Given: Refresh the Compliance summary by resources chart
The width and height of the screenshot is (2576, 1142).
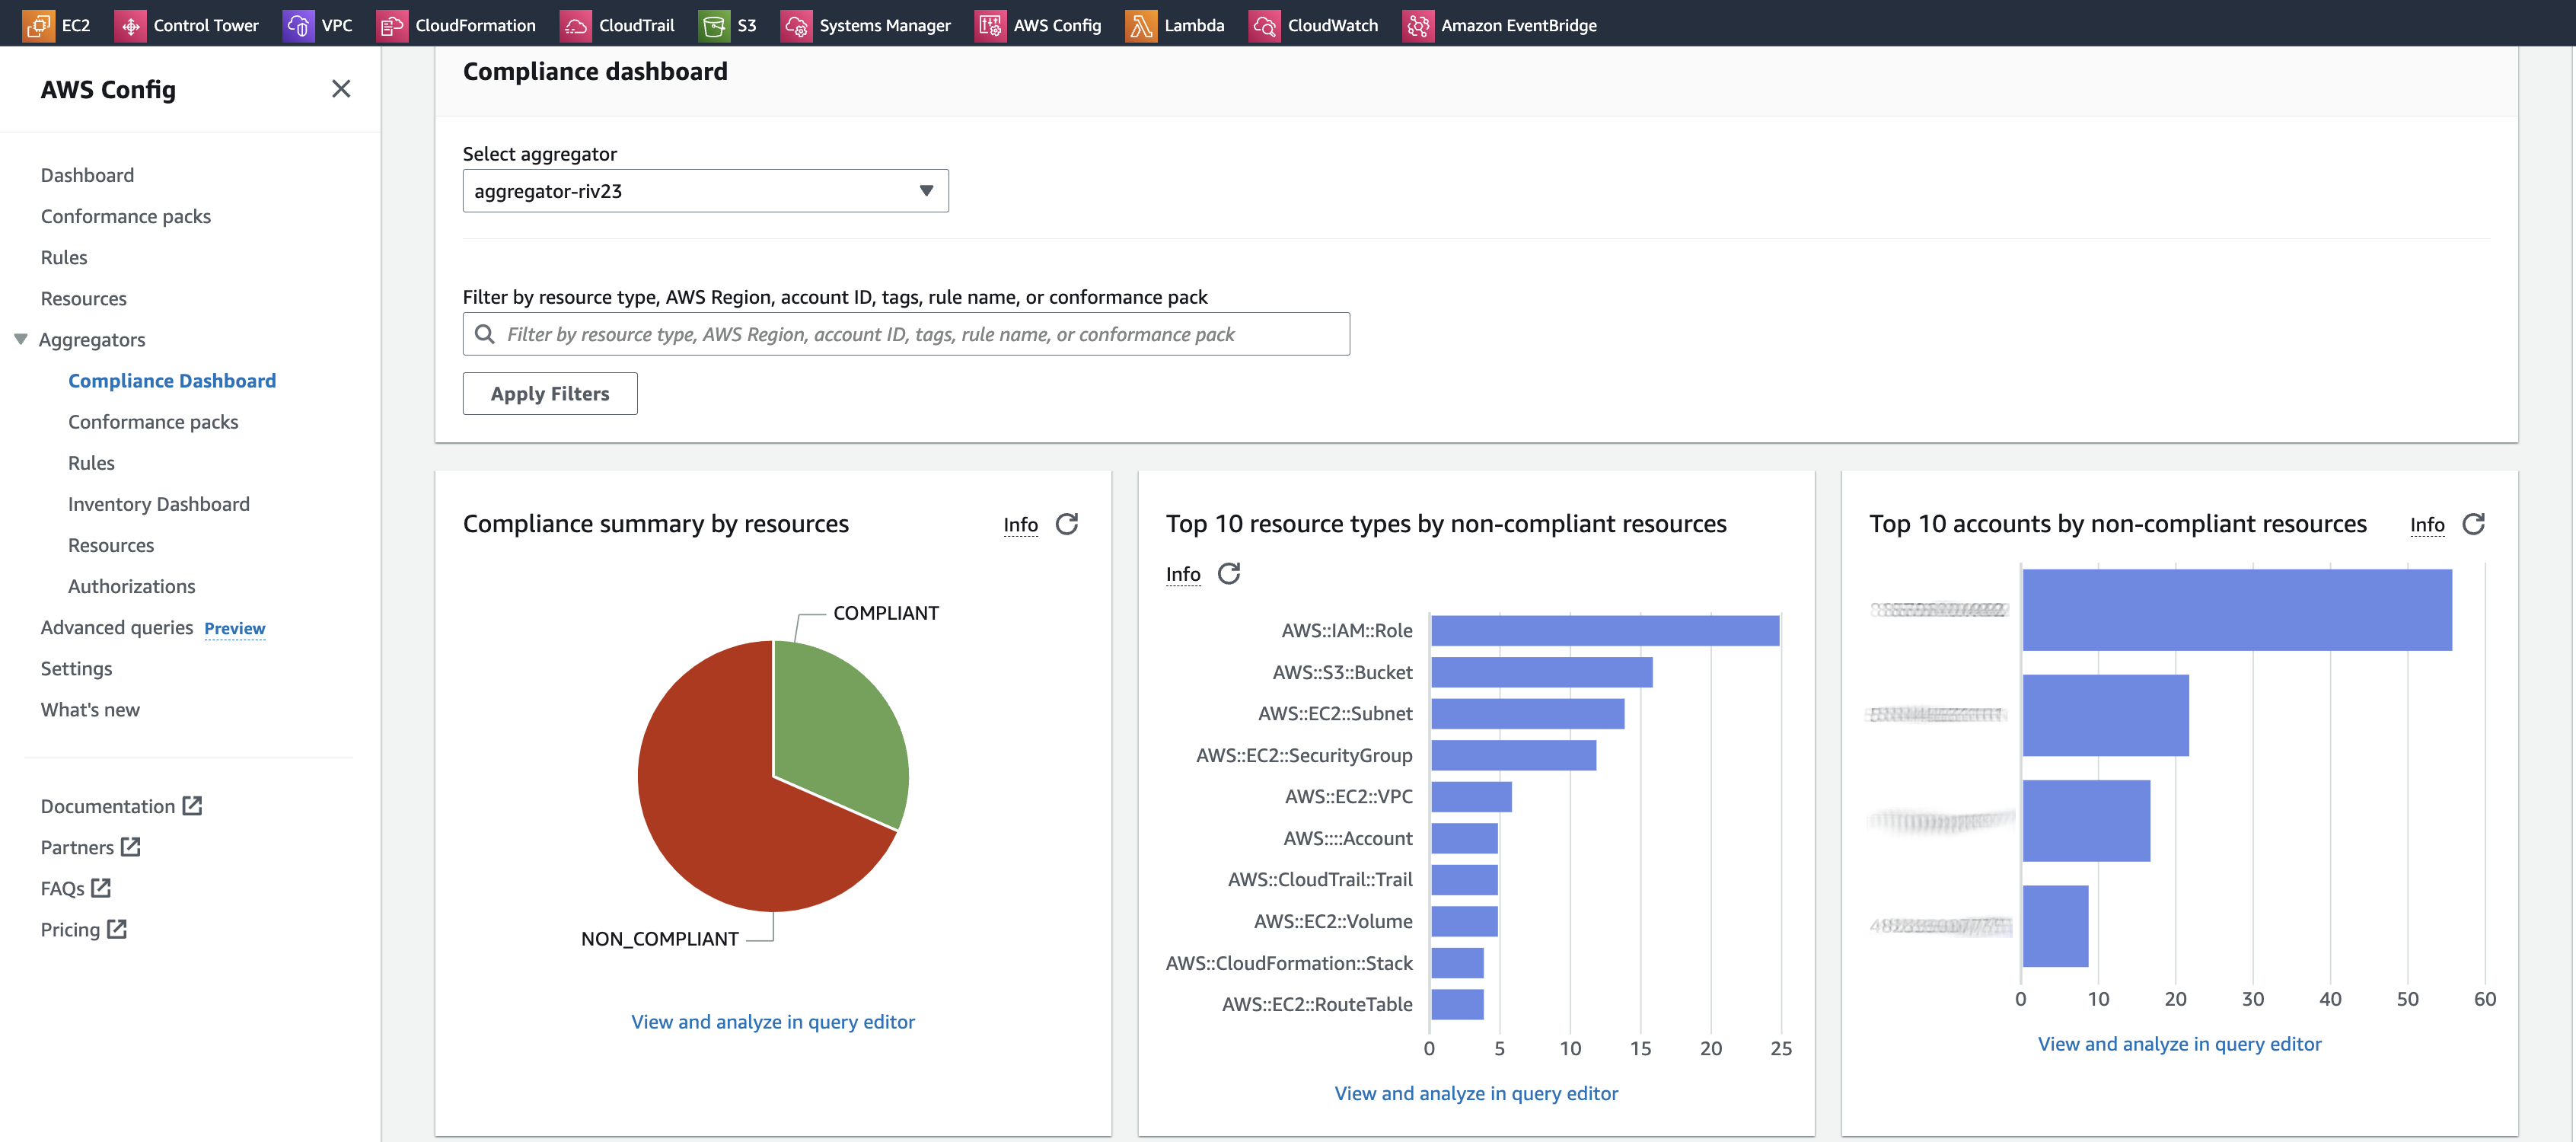Looking at the screenshot, I should pyautogui.click(x=1067, y=524).
